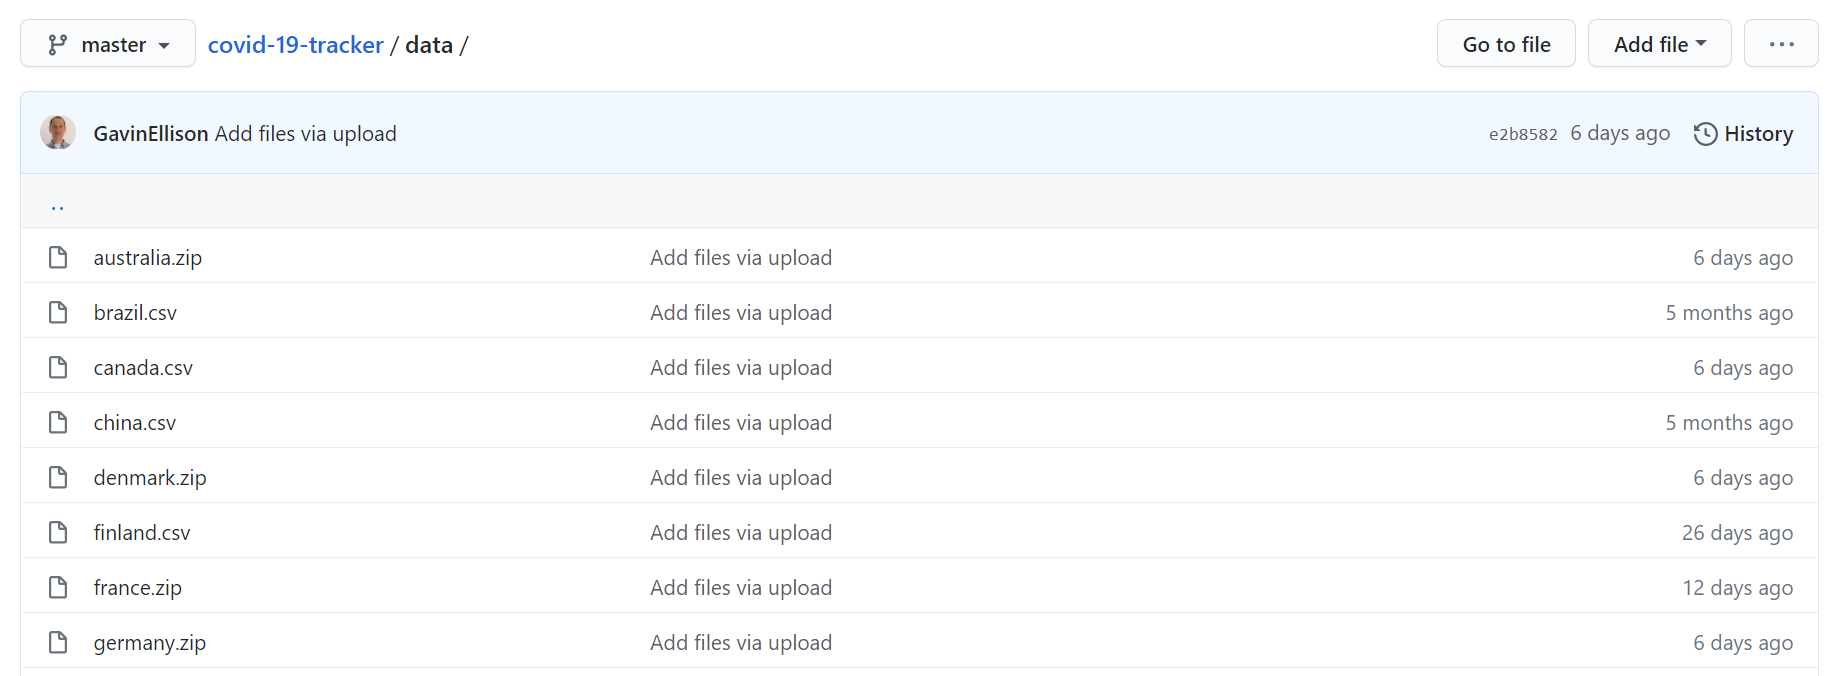
Task: Click the file icon beside france.zip
Action: click(x=57, y=587)
